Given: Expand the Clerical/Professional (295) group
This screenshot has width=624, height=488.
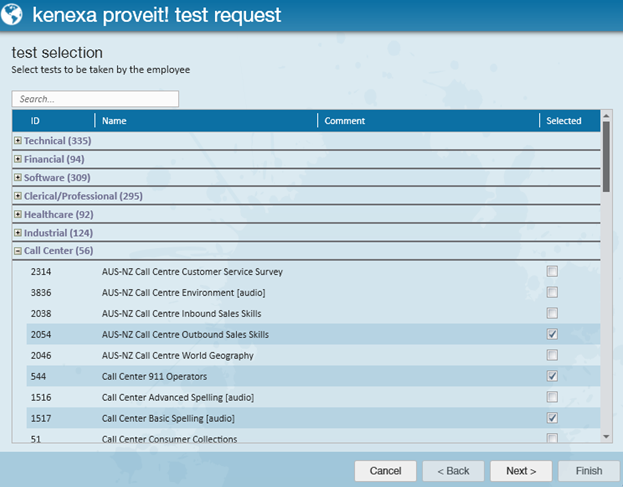Looking at the screenshot, I should (18, 196).
